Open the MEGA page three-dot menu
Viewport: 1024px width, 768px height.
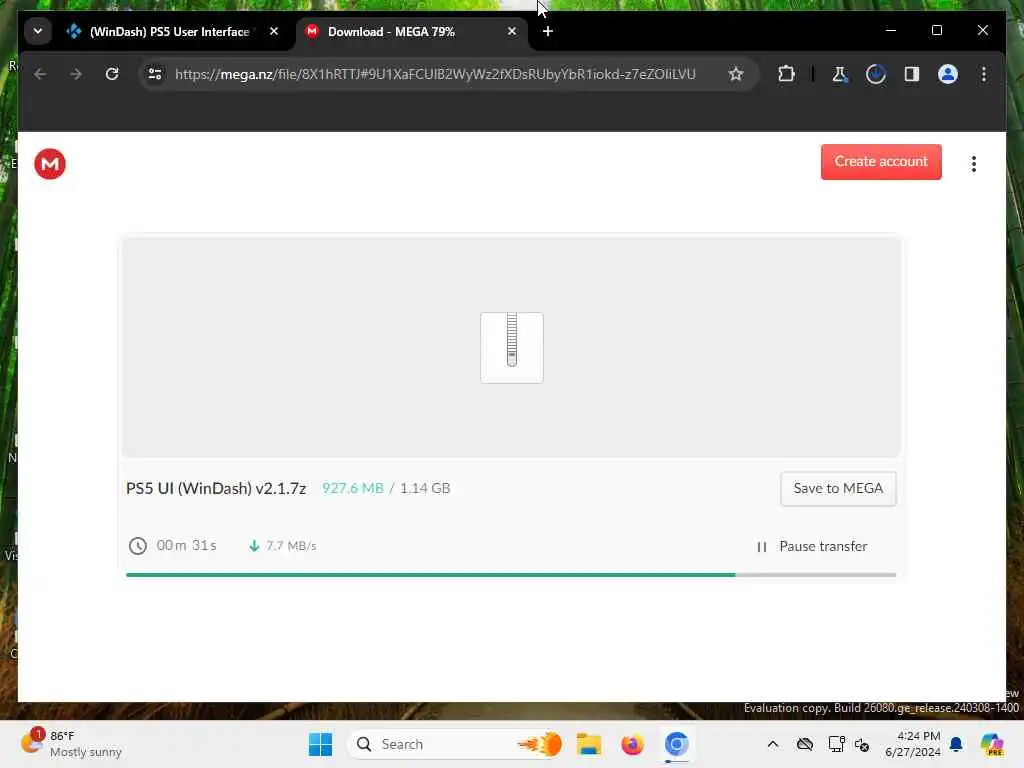click(973, 163)
